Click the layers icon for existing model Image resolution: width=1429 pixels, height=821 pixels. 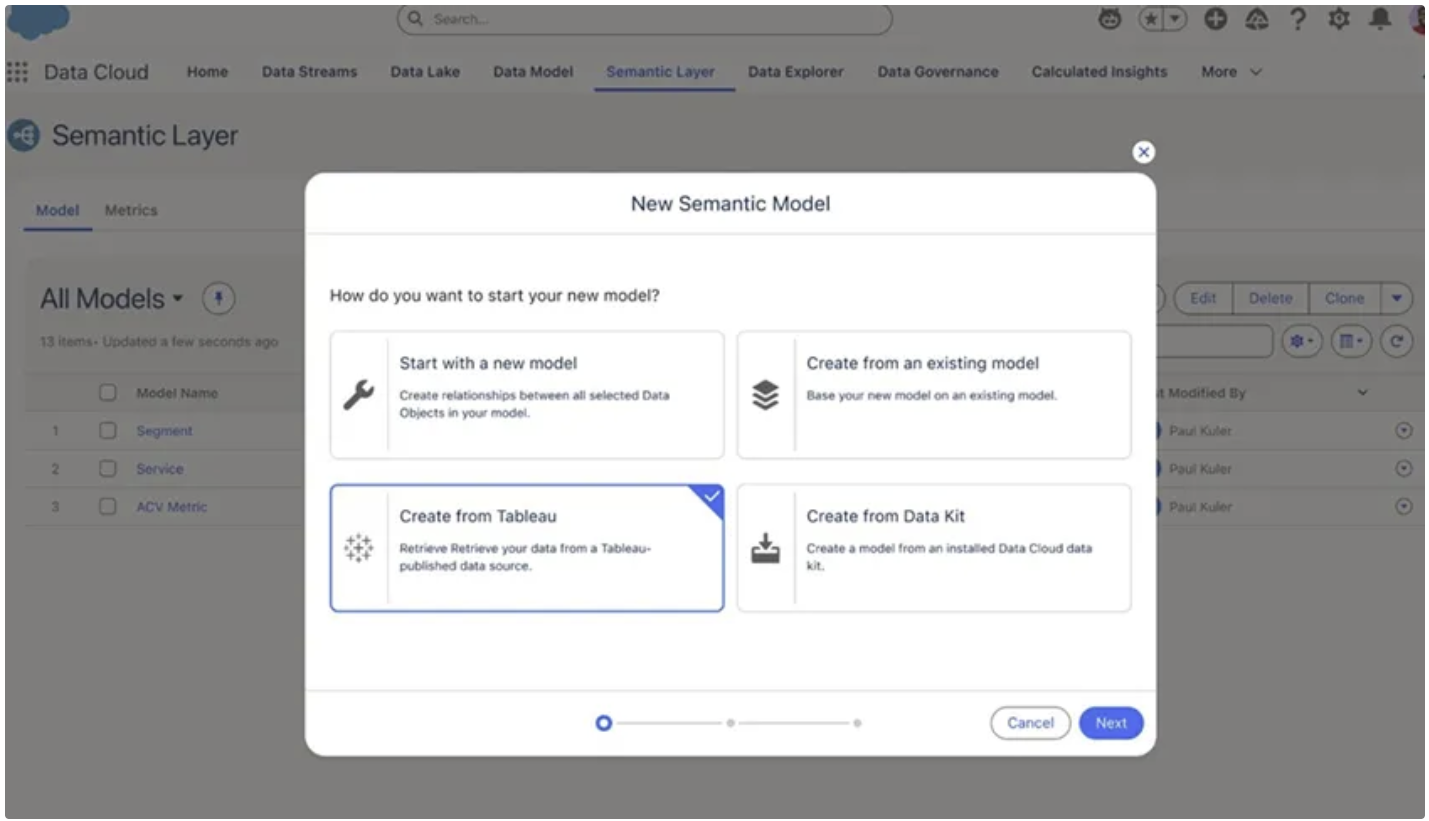tap(765, 395)
